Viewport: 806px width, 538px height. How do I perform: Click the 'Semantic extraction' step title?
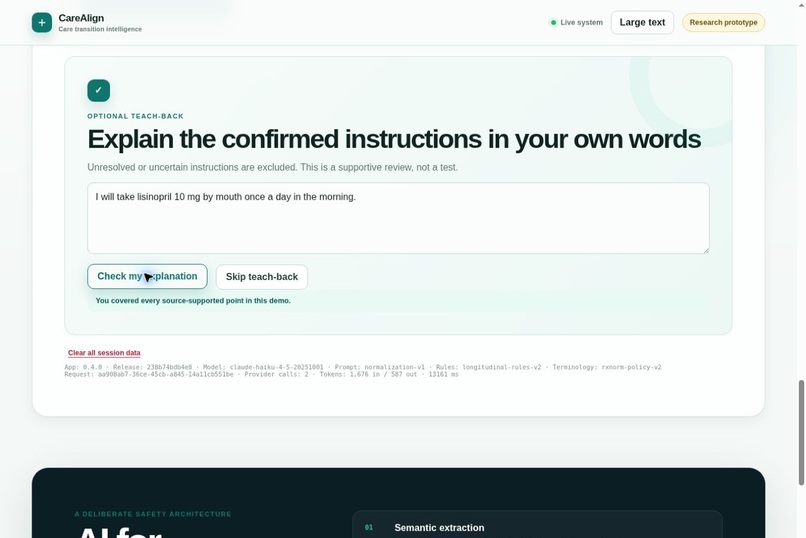click(439, 528)
